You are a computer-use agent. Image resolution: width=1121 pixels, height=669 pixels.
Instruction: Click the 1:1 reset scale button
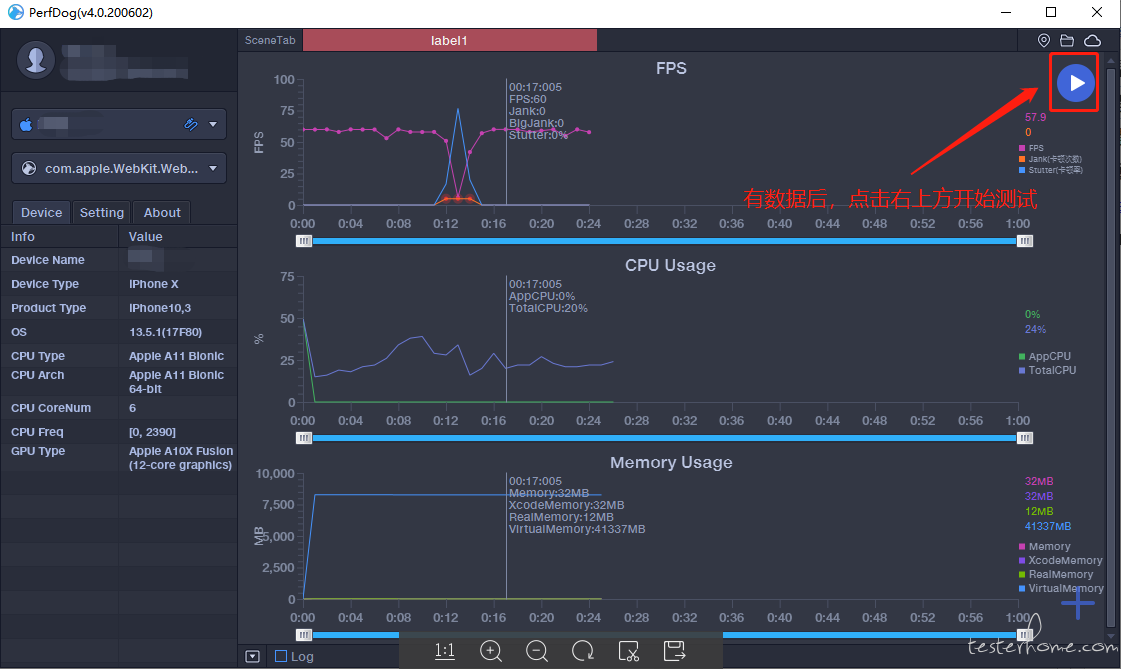coord(445,650)
